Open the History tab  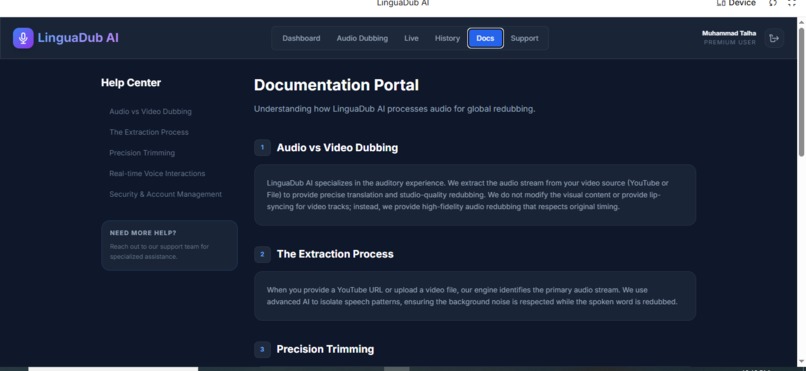tap(447, 38)
